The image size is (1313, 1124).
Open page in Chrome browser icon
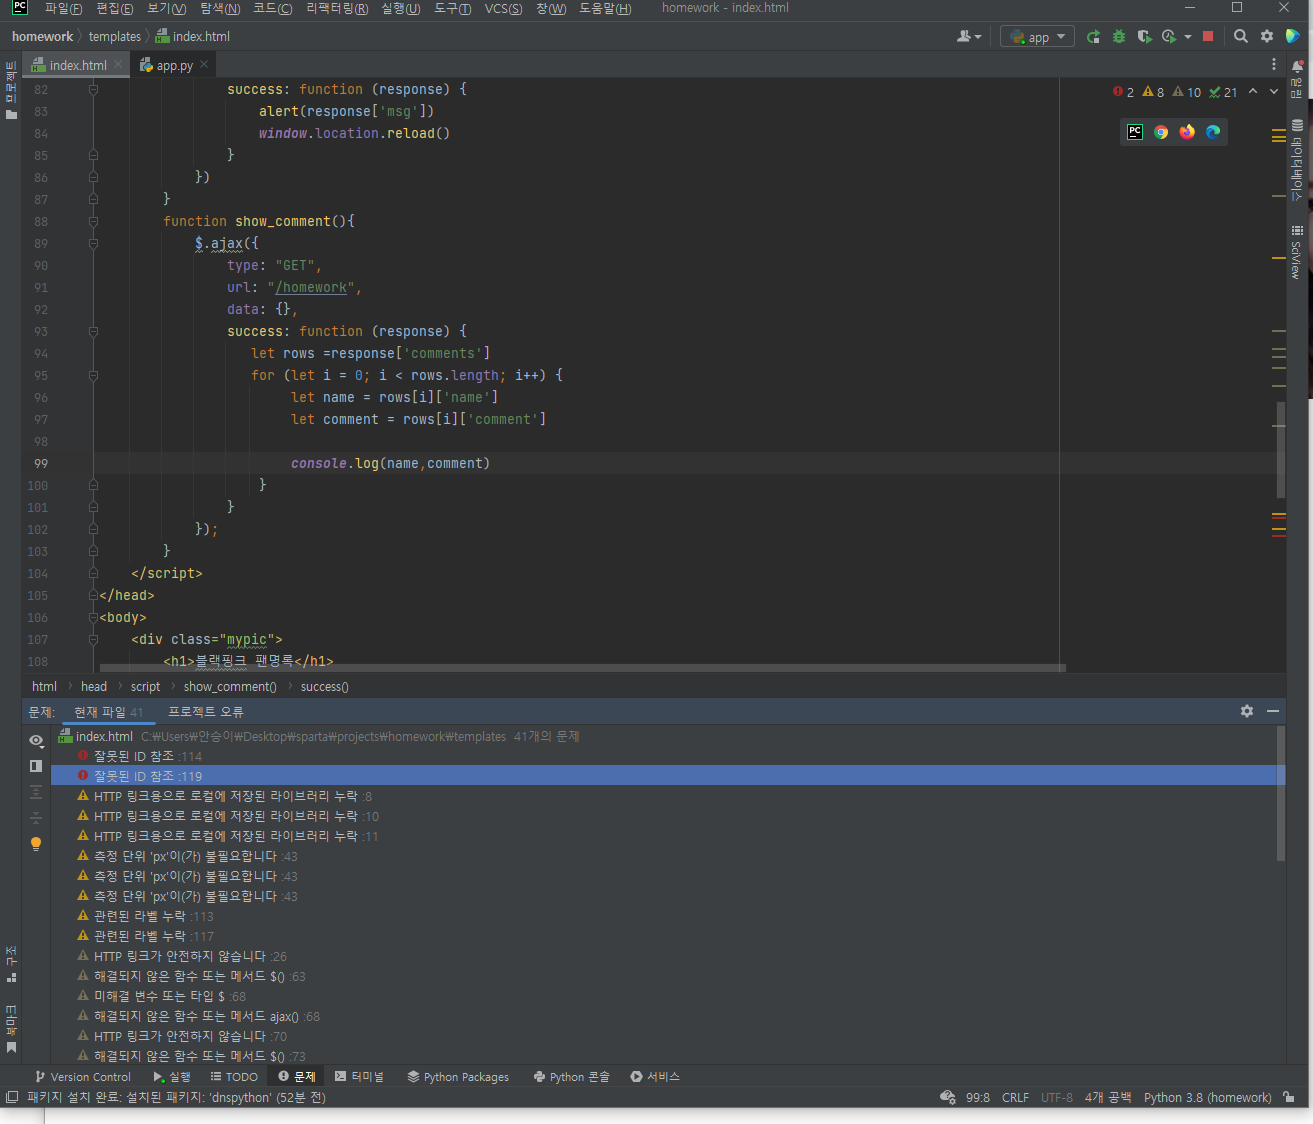click(1161, 132)
